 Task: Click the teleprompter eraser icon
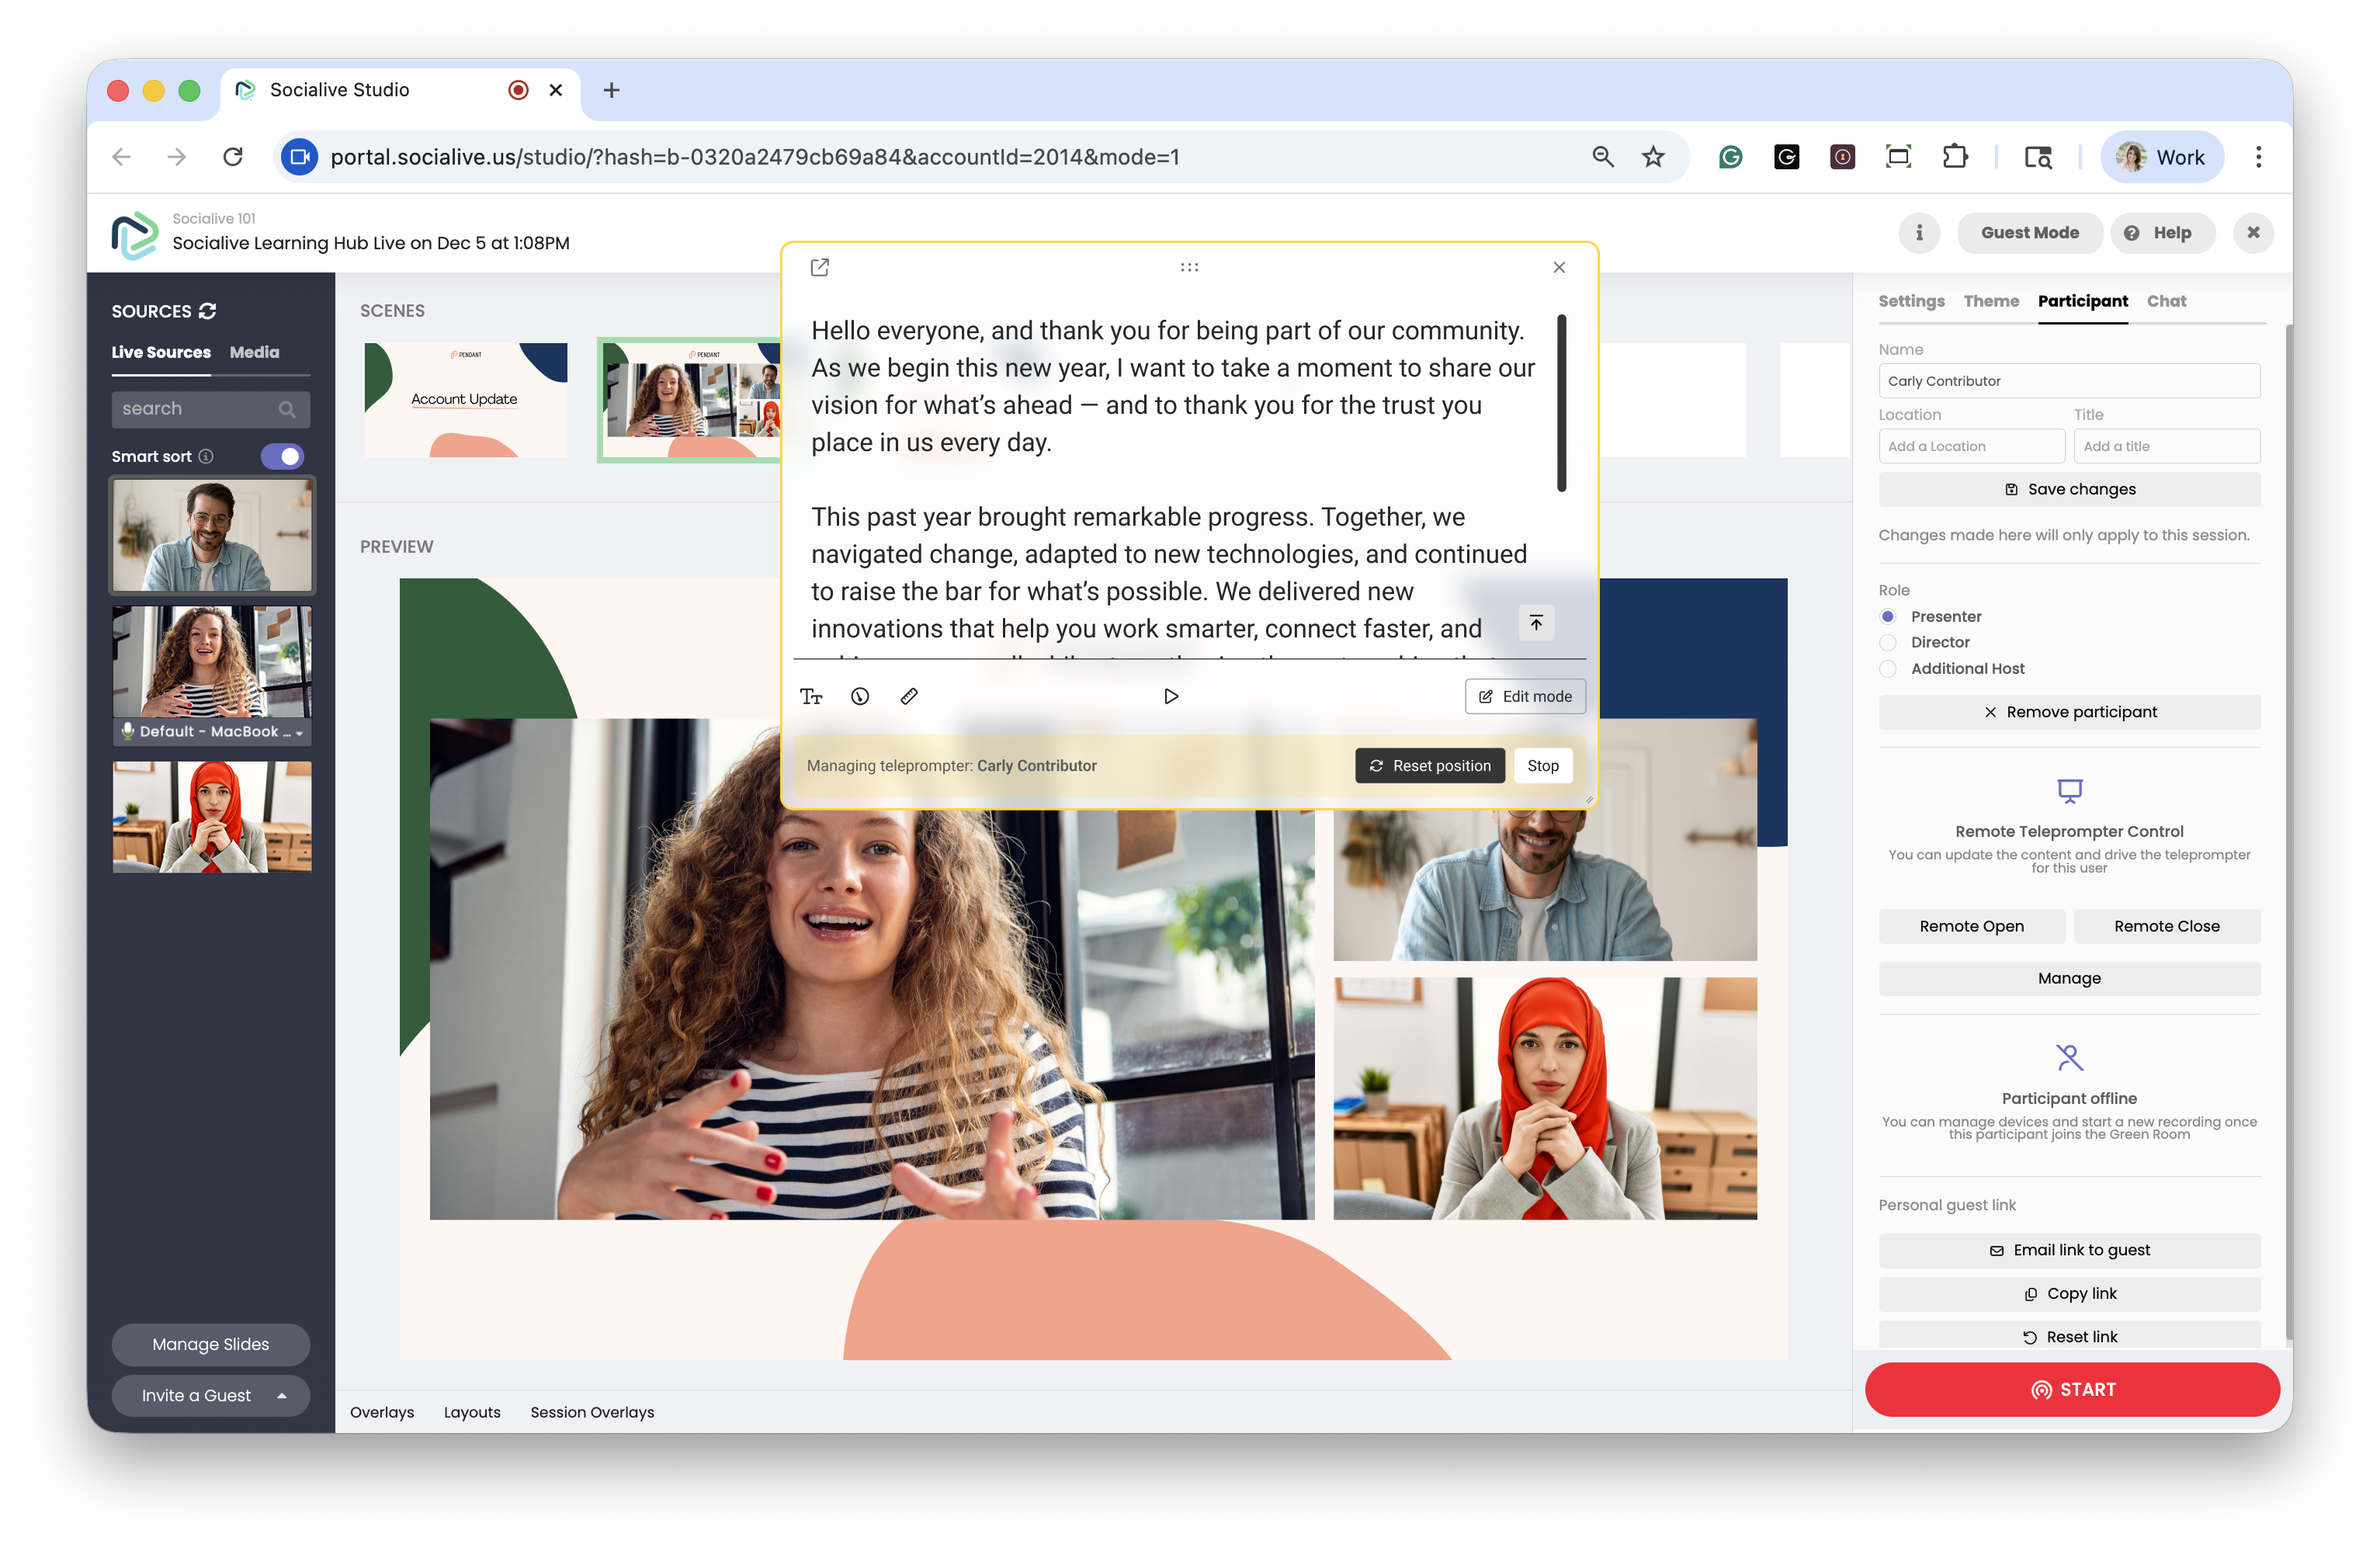pos(909,696)
